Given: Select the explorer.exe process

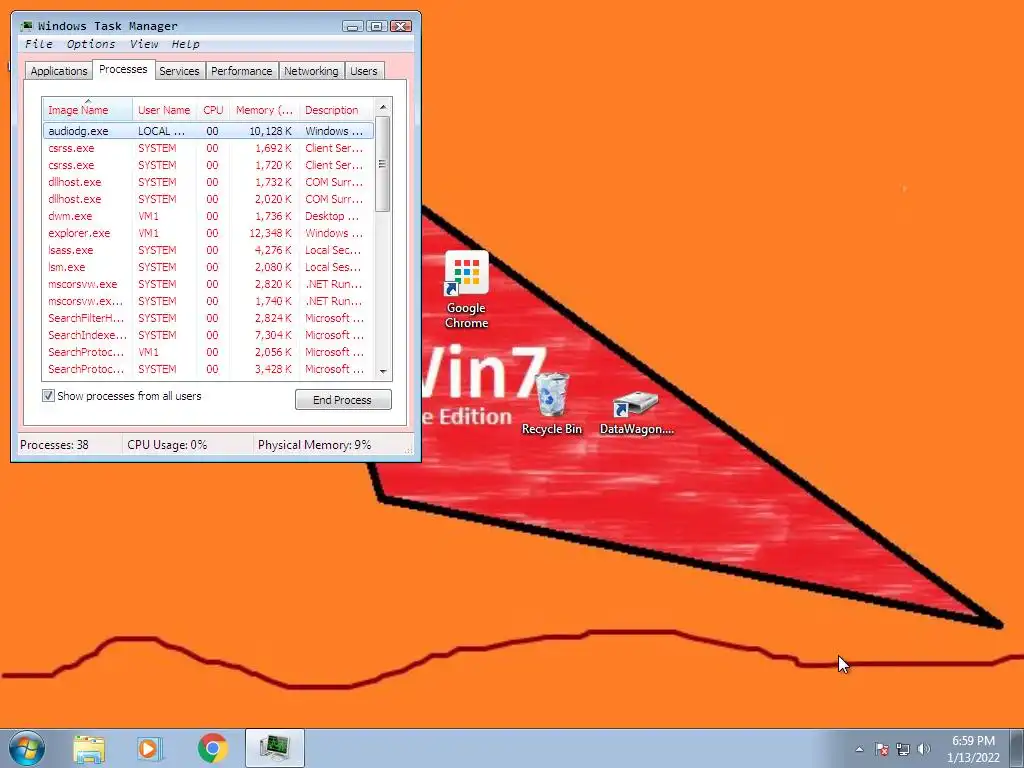Looking at the screenshot, I should pyautogui.click(x=208, y=233).
